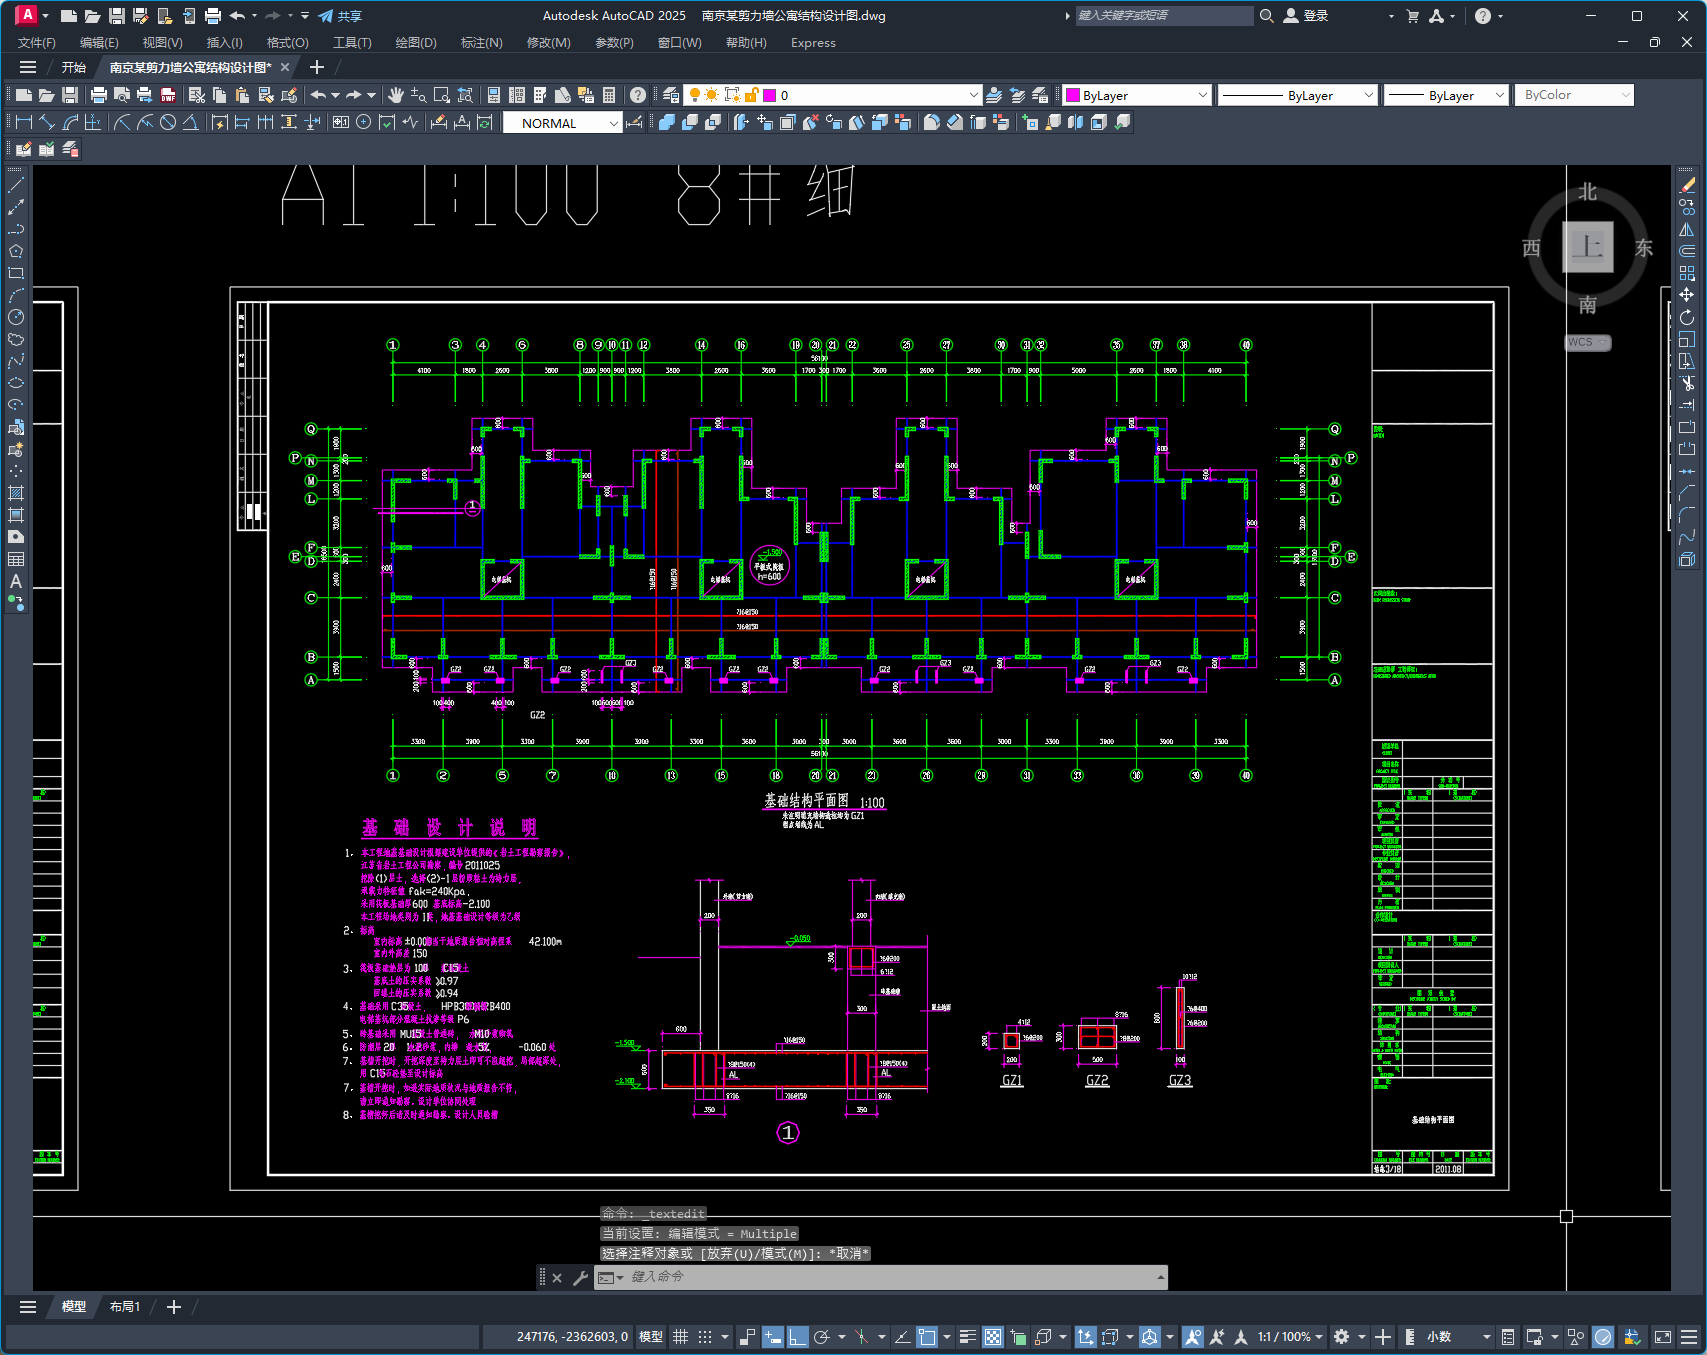Screen dimensions: 1707x1355
Task: Open the 文件(F) menu
Action: (37, 43)
